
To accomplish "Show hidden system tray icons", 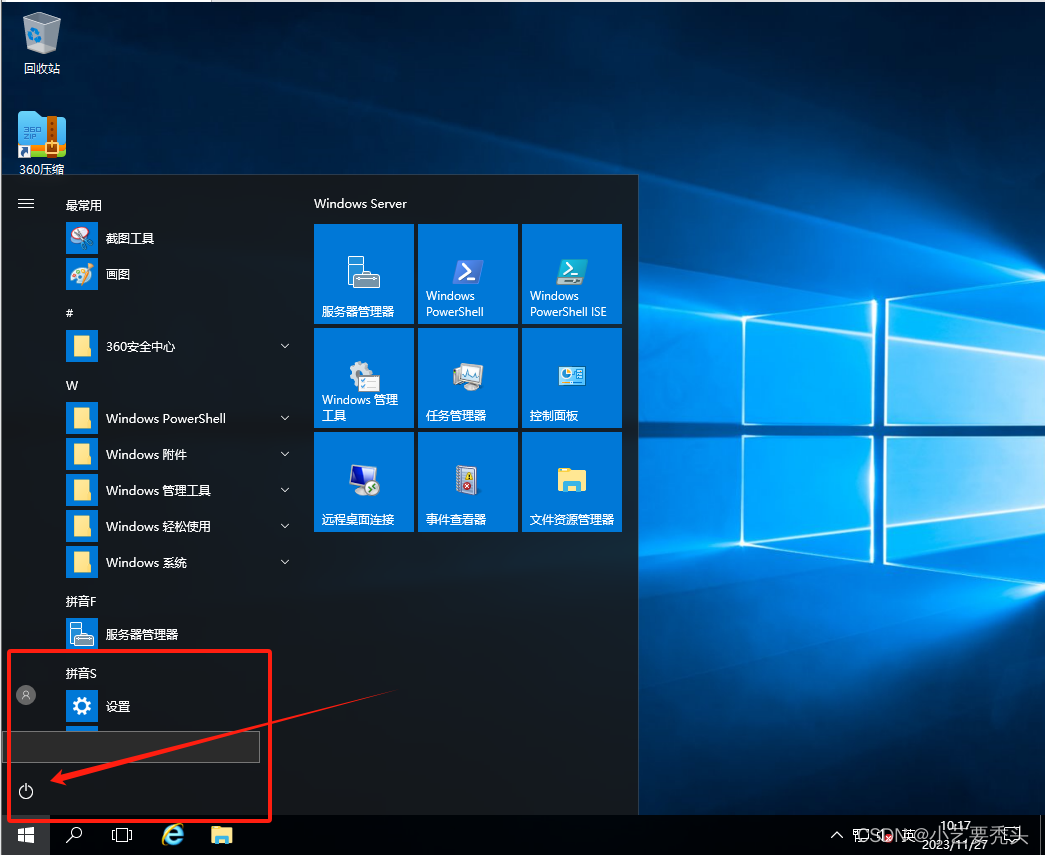I will point(836,835).
